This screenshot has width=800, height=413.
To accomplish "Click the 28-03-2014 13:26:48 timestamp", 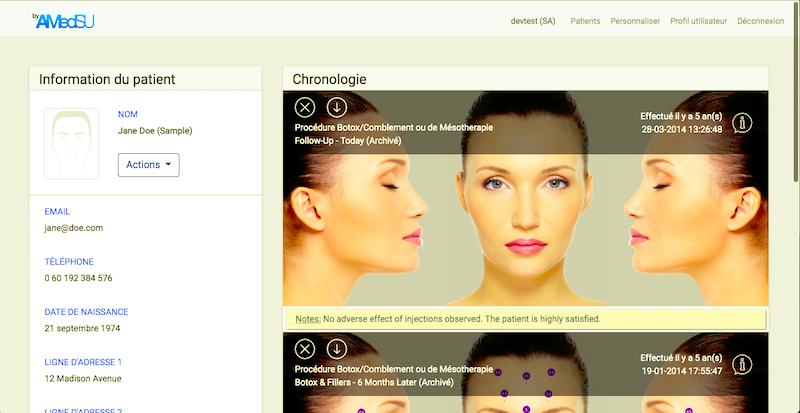I will pos(682,130).
